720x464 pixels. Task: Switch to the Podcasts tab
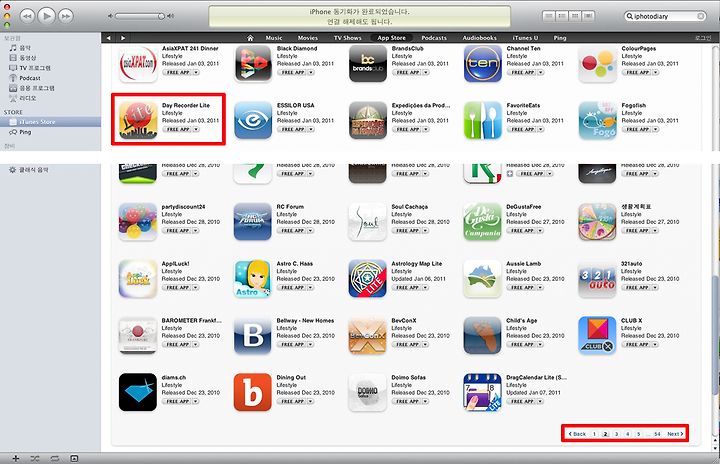434,38
